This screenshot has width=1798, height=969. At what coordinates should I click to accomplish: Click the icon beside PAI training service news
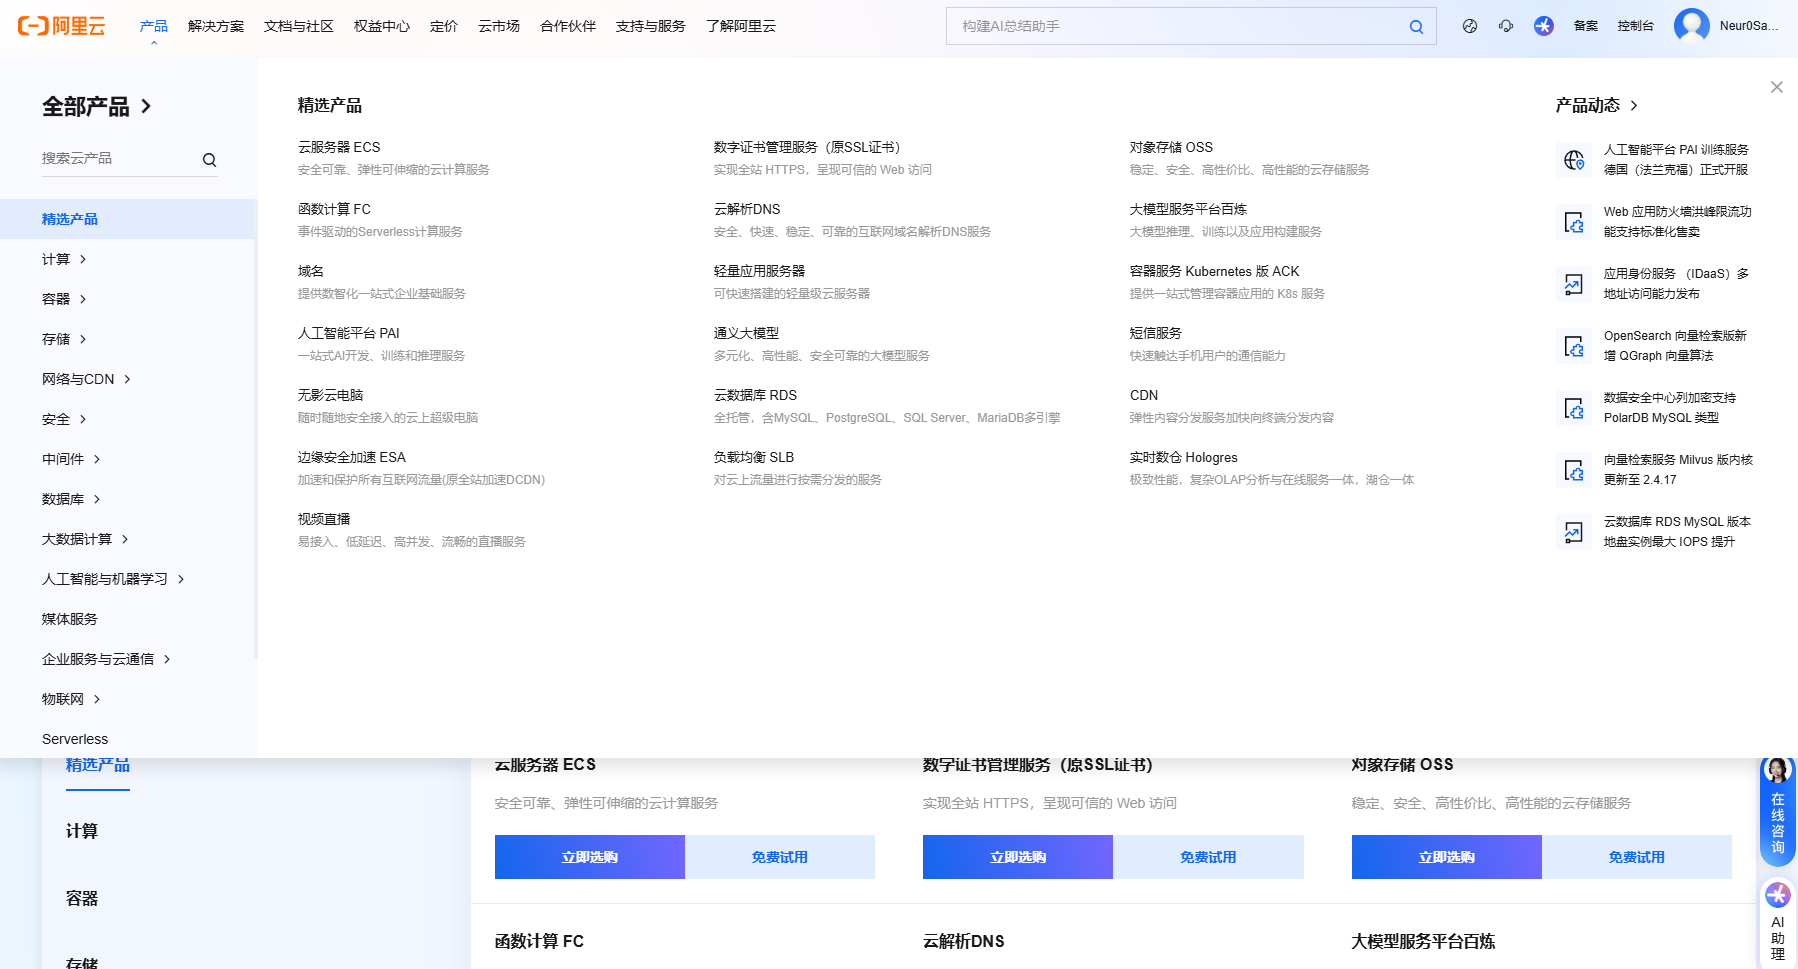pyautogui.click(x=1573, y=160)
